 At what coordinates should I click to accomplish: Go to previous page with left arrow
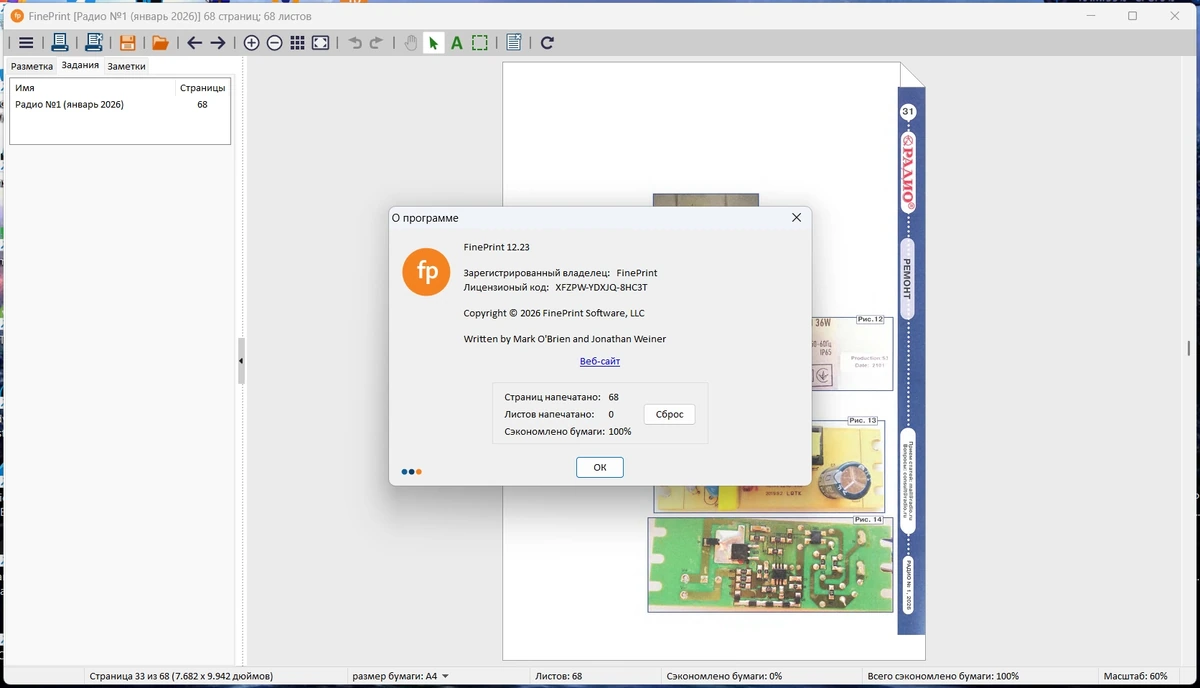click(194, 43)
